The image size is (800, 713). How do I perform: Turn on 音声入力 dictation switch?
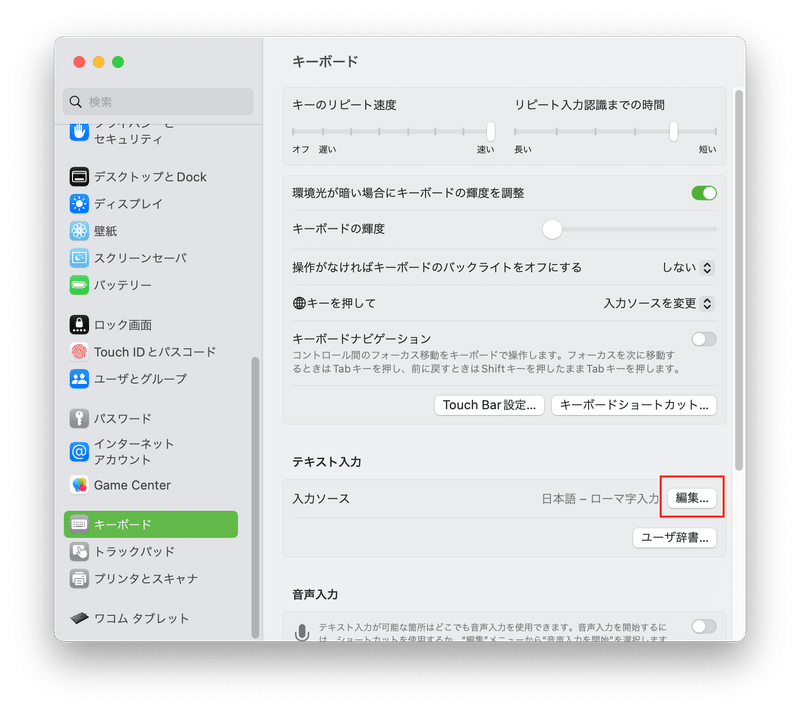pyautogui.click(x=704, y=626)
